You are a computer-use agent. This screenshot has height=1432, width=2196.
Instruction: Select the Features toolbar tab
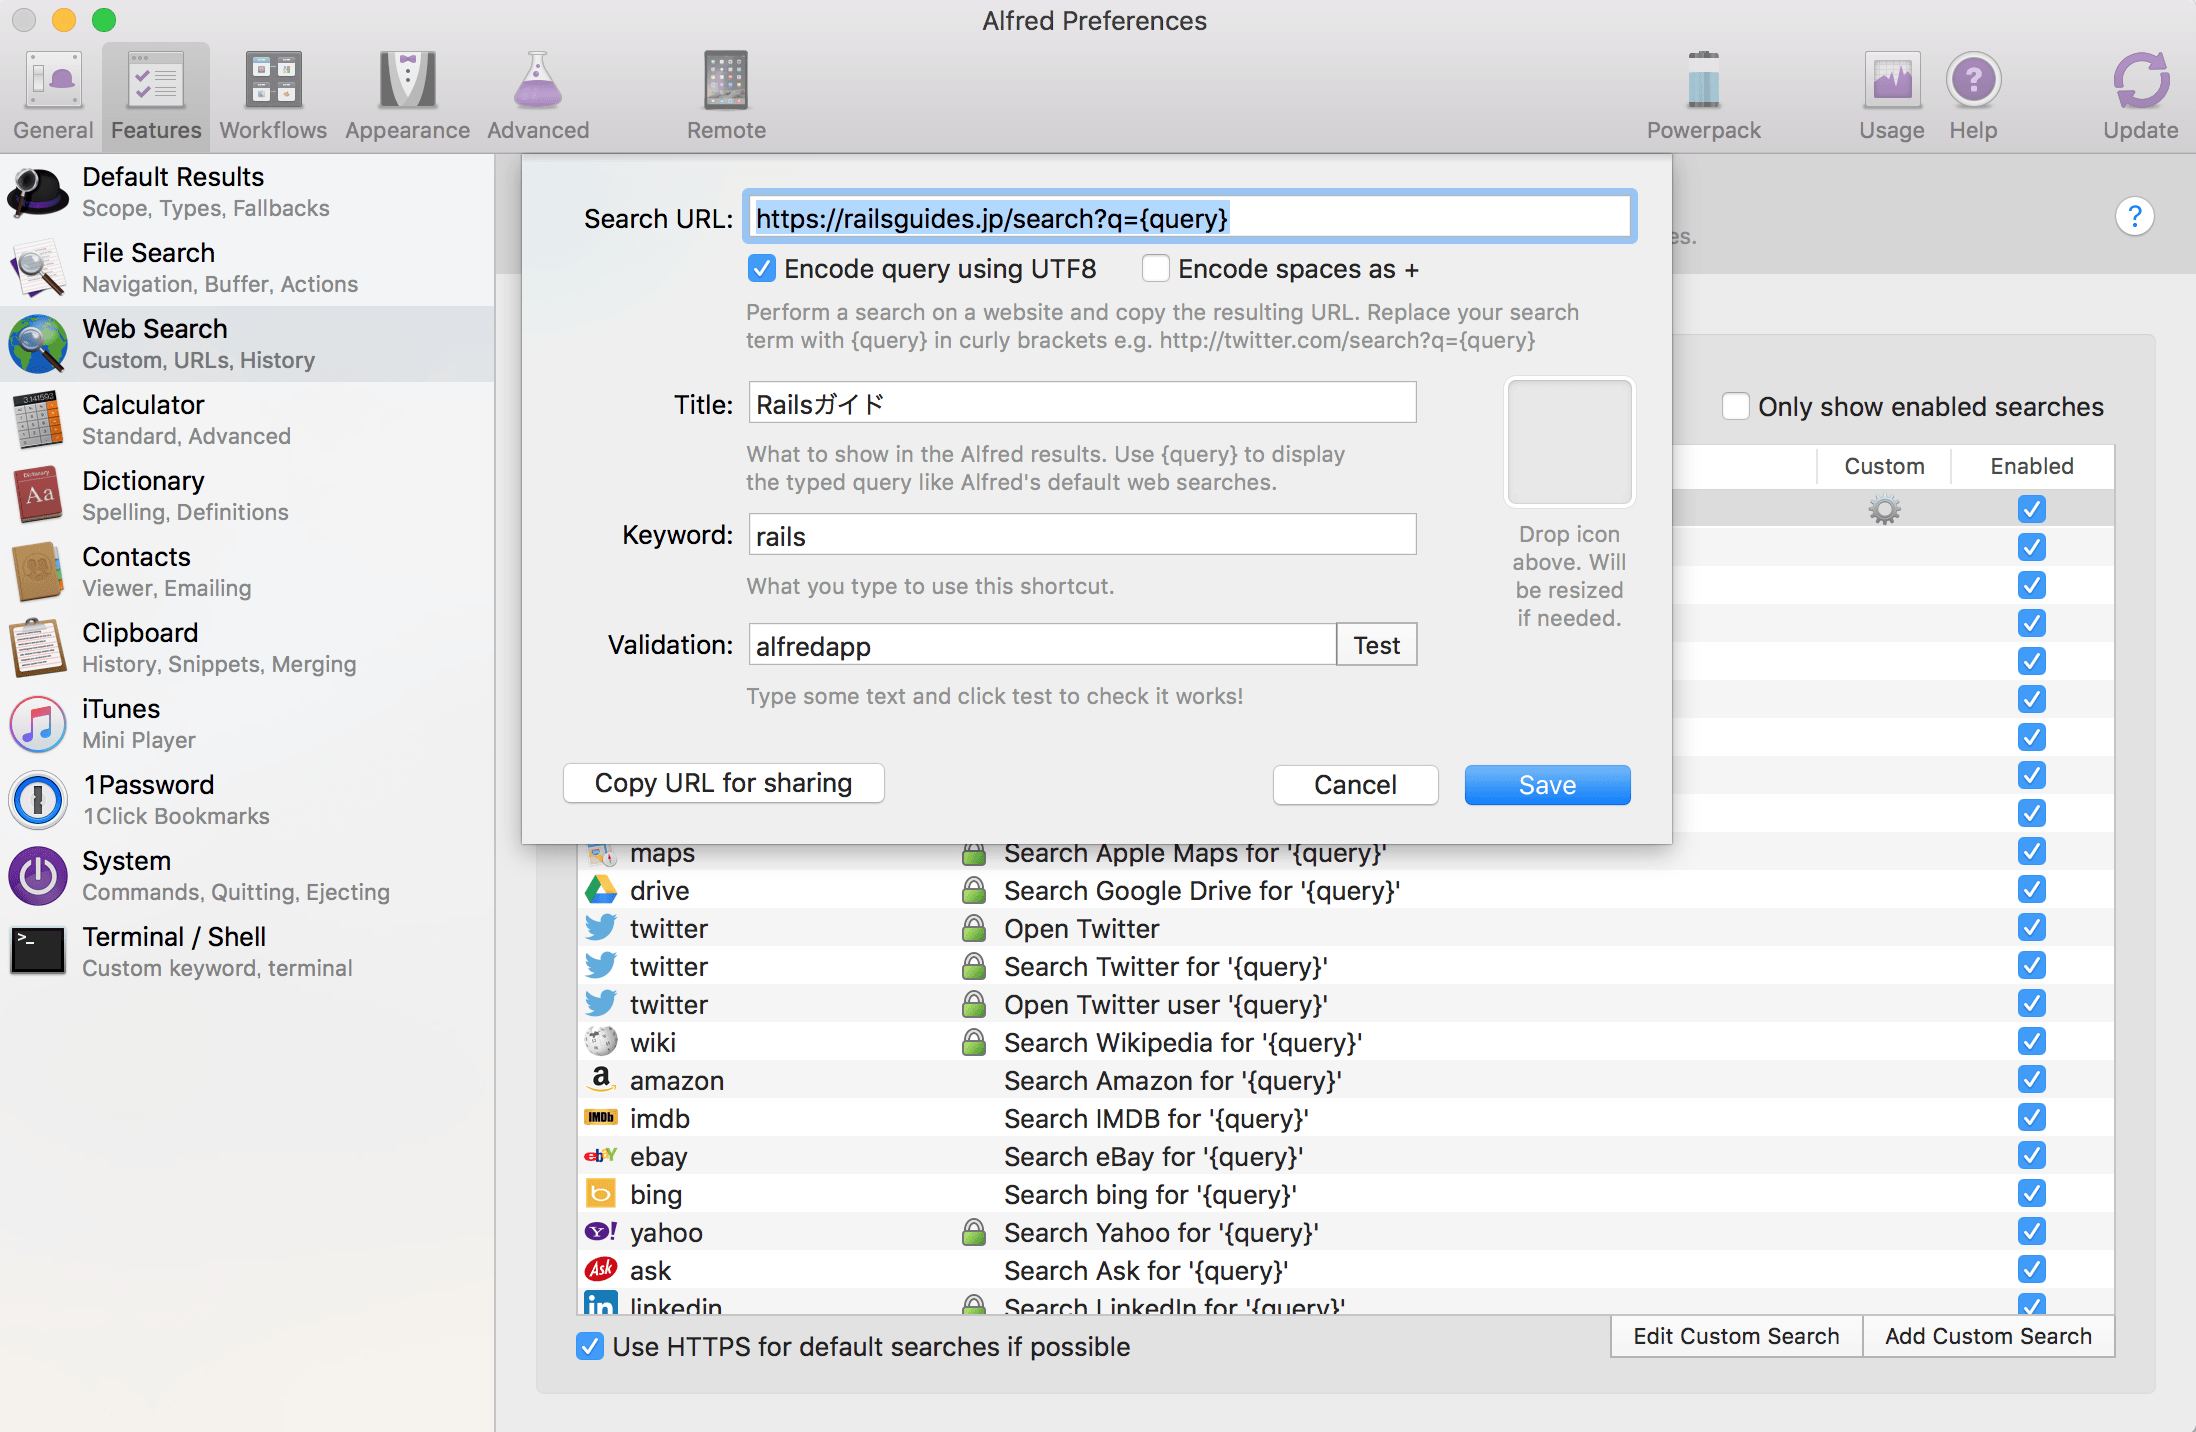[x=156, y=96]
